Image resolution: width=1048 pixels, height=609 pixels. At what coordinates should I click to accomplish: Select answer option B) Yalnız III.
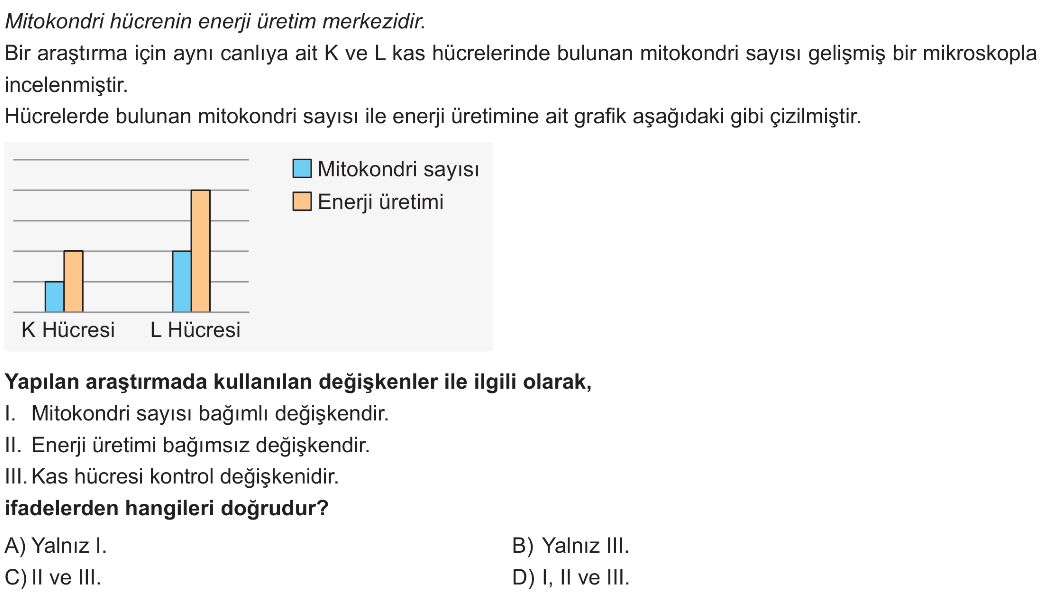click(571, 546)
